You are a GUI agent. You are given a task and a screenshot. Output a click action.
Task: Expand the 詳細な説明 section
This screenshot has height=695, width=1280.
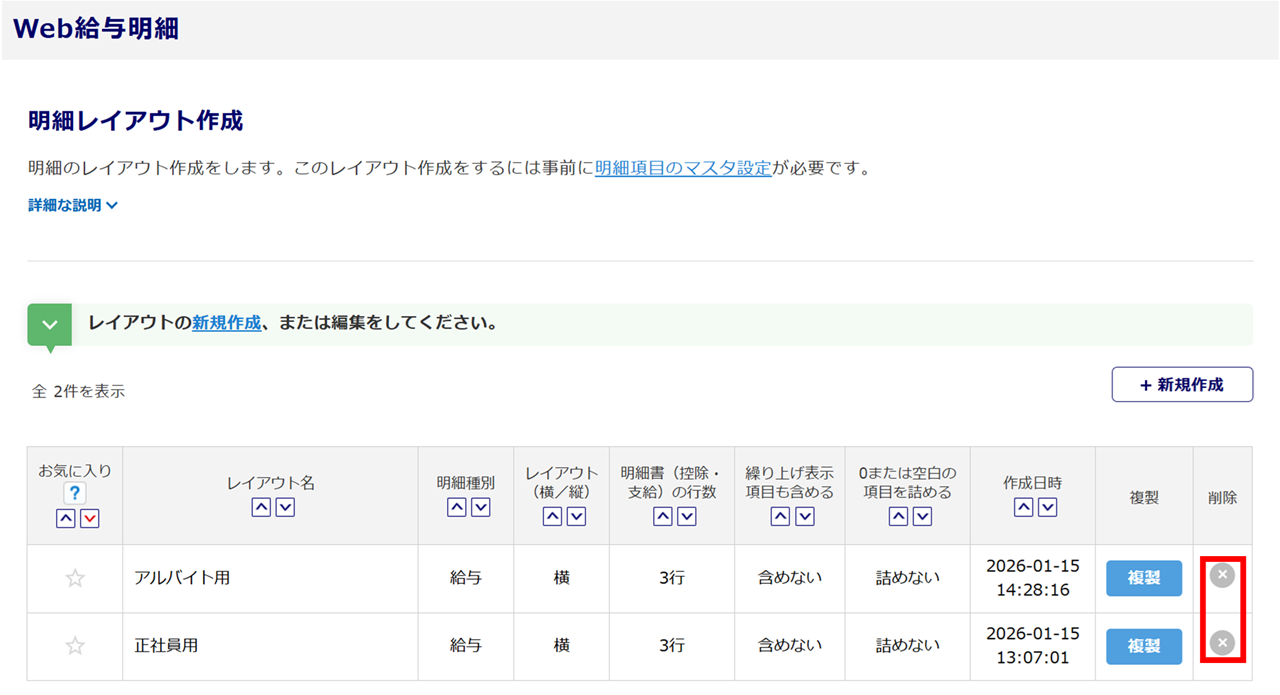click(73, 205)
